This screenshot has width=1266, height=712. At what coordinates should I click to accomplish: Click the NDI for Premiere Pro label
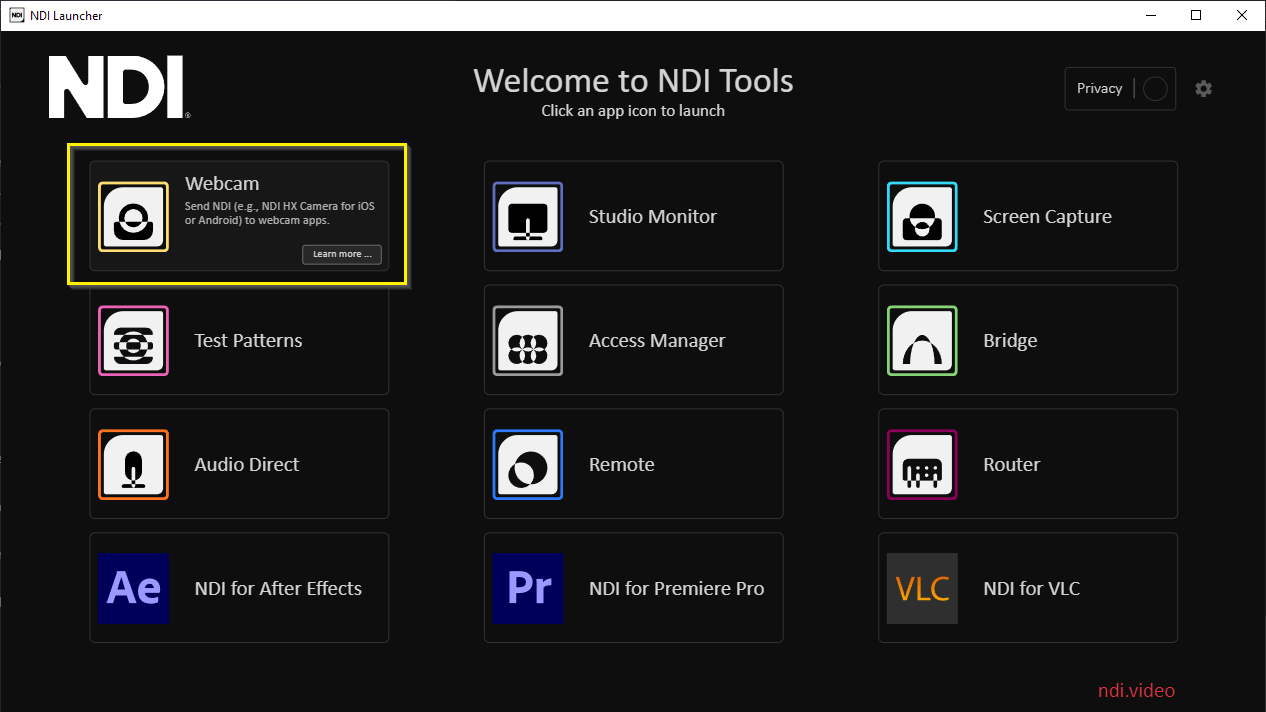click(x=677, y=589)
